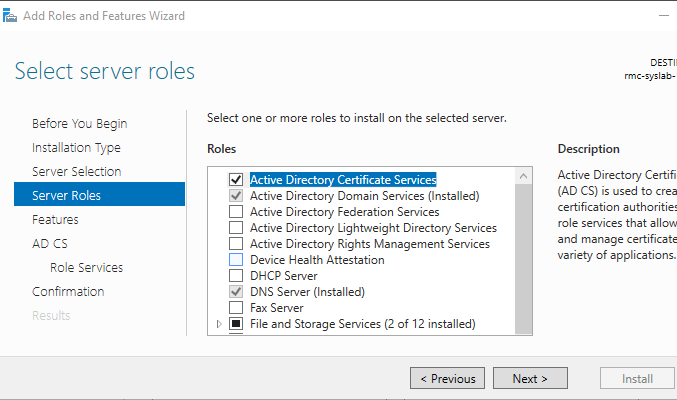The image size is (677, 400).
Task: Click the Previous button
Action: (447, 378)
